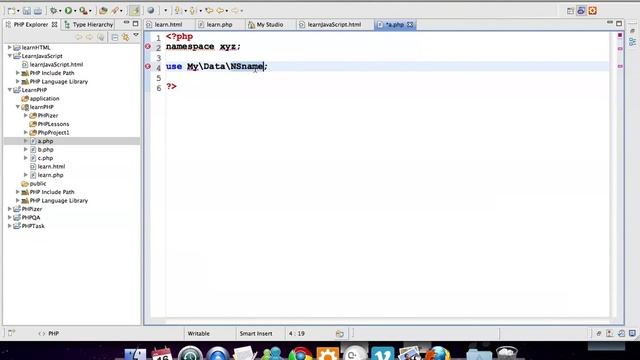The image size is (640, 360).
Task: Click the Last Edit Location arrow icon
Action: (209, 11)
